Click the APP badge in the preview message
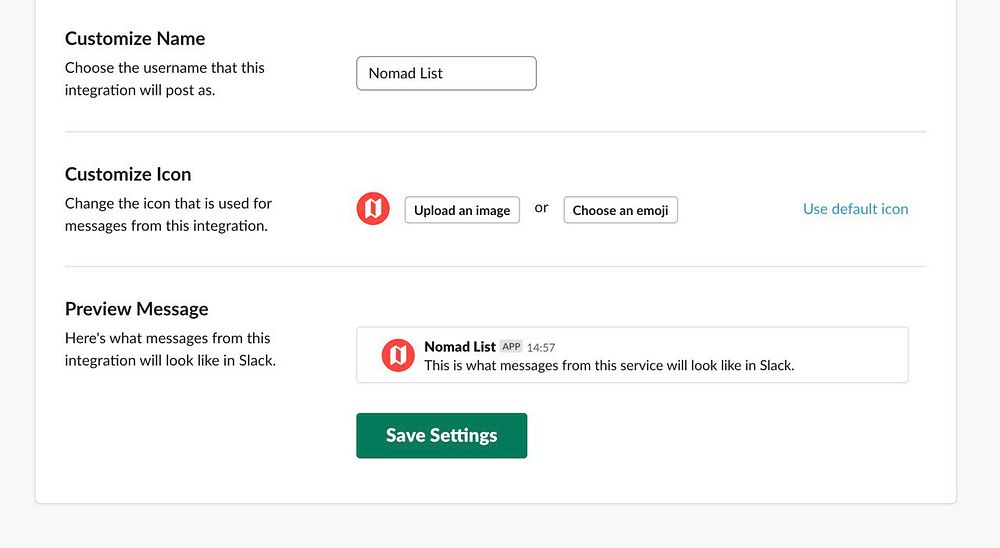This screenshot has width=1000, height=548. coord(511,346)
